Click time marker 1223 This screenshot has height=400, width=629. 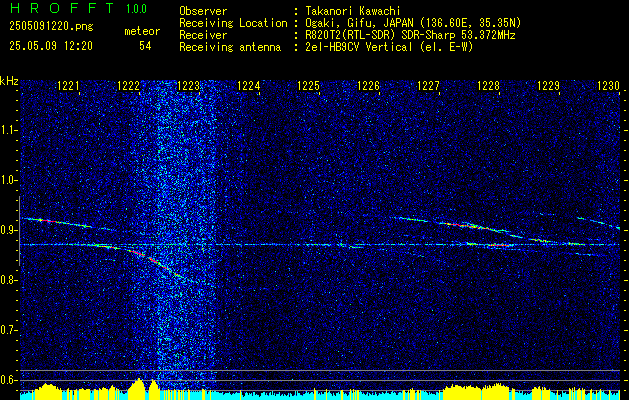click(x=188, y=85)
